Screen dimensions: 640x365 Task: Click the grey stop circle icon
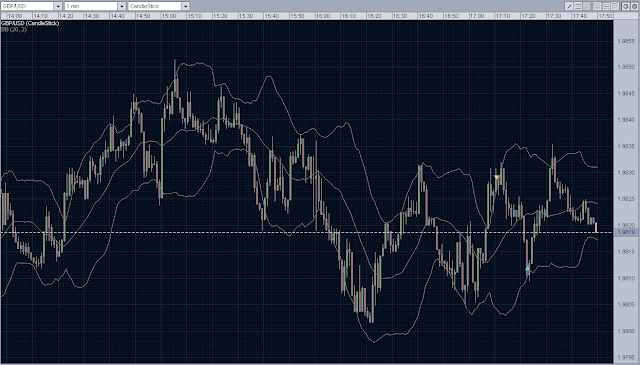point(635,6)
